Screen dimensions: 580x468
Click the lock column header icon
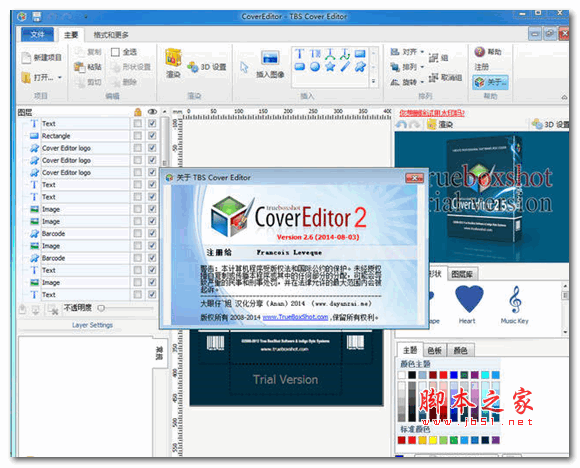(138, 112)
